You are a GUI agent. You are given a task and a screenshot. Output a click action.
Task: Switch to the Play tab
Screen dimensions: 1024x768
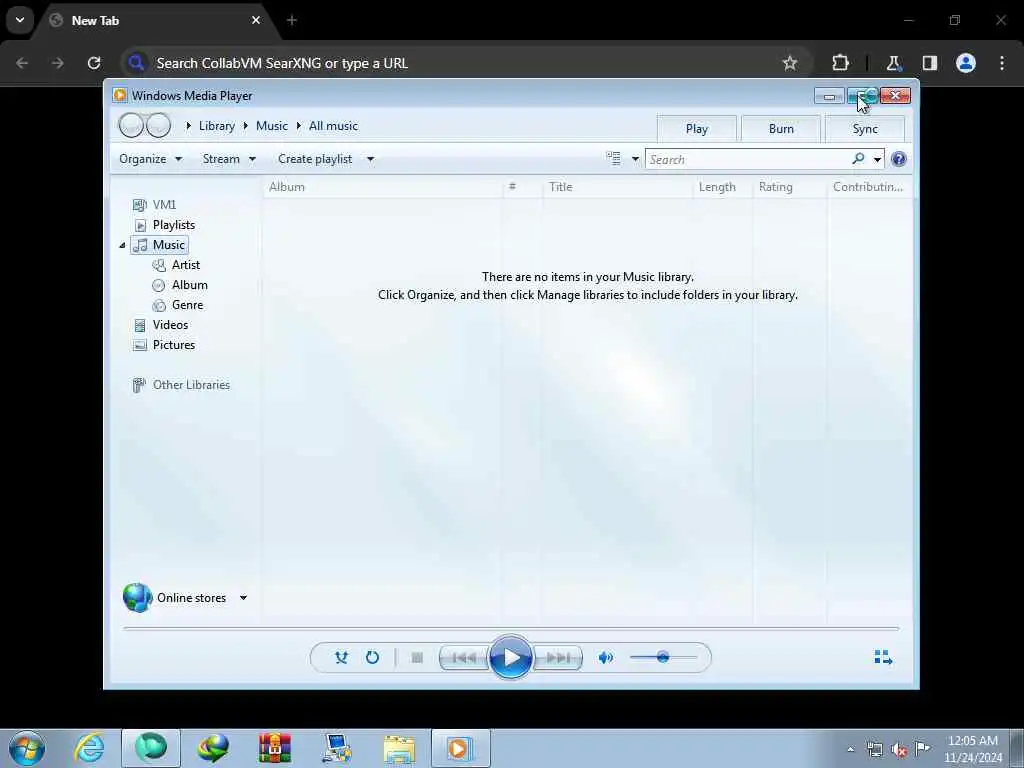point(697,129)
